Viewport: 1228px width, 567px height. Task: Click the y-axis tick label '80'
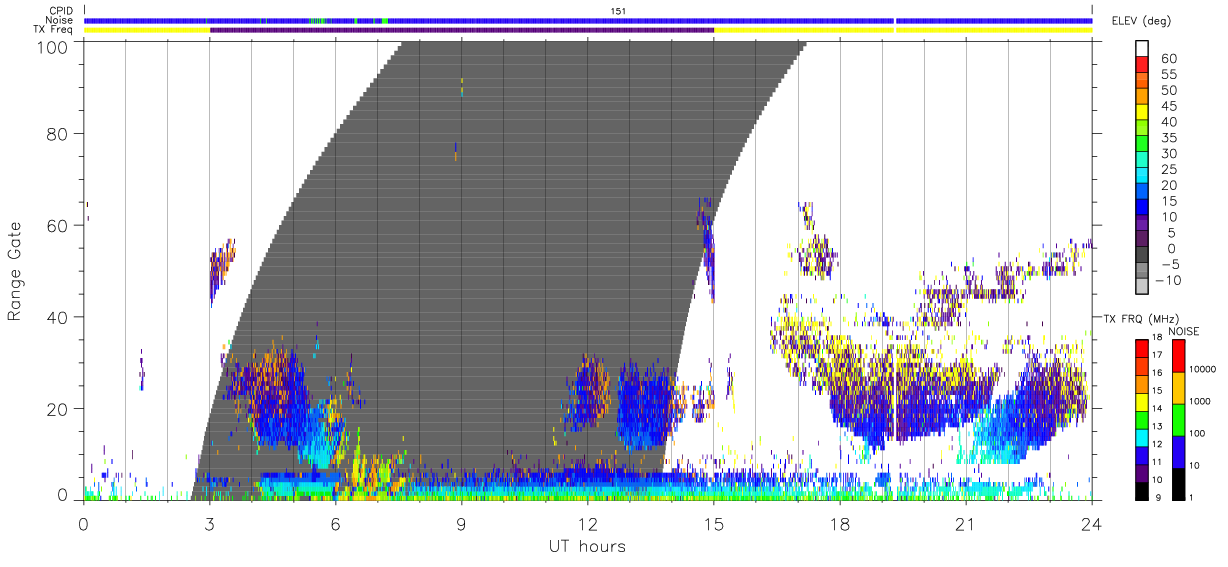tap(60, 134)
